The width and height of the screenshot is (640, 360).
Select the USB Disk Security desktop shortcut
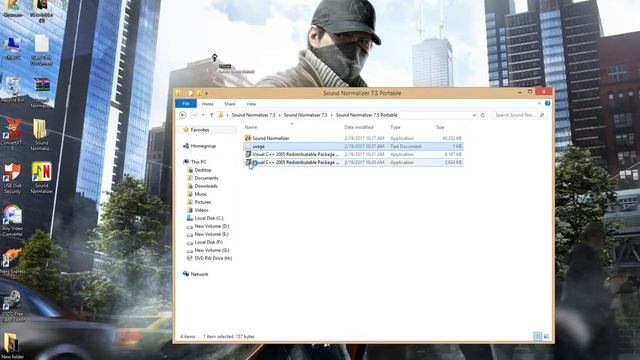(x=12, y=178)
